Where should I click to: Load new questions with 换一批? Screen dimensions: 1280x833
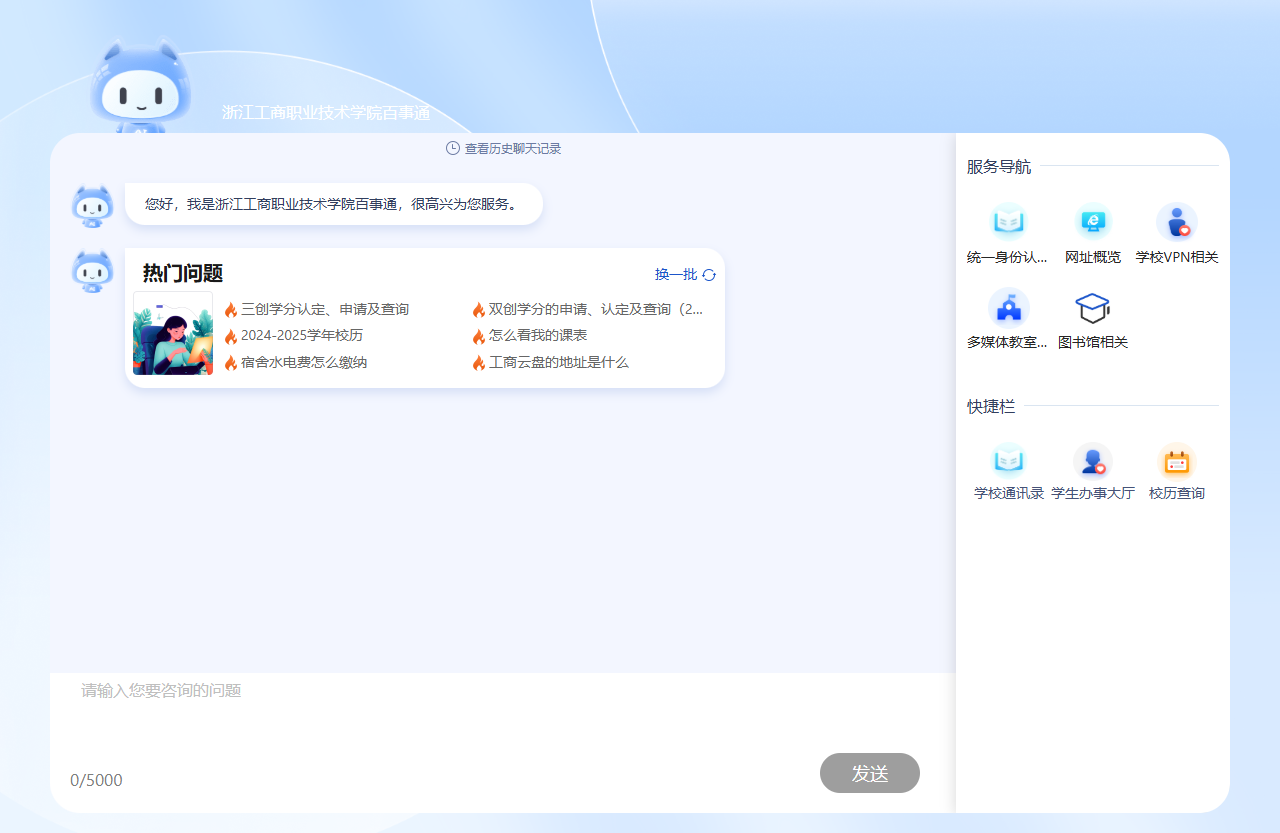point(676,275)
